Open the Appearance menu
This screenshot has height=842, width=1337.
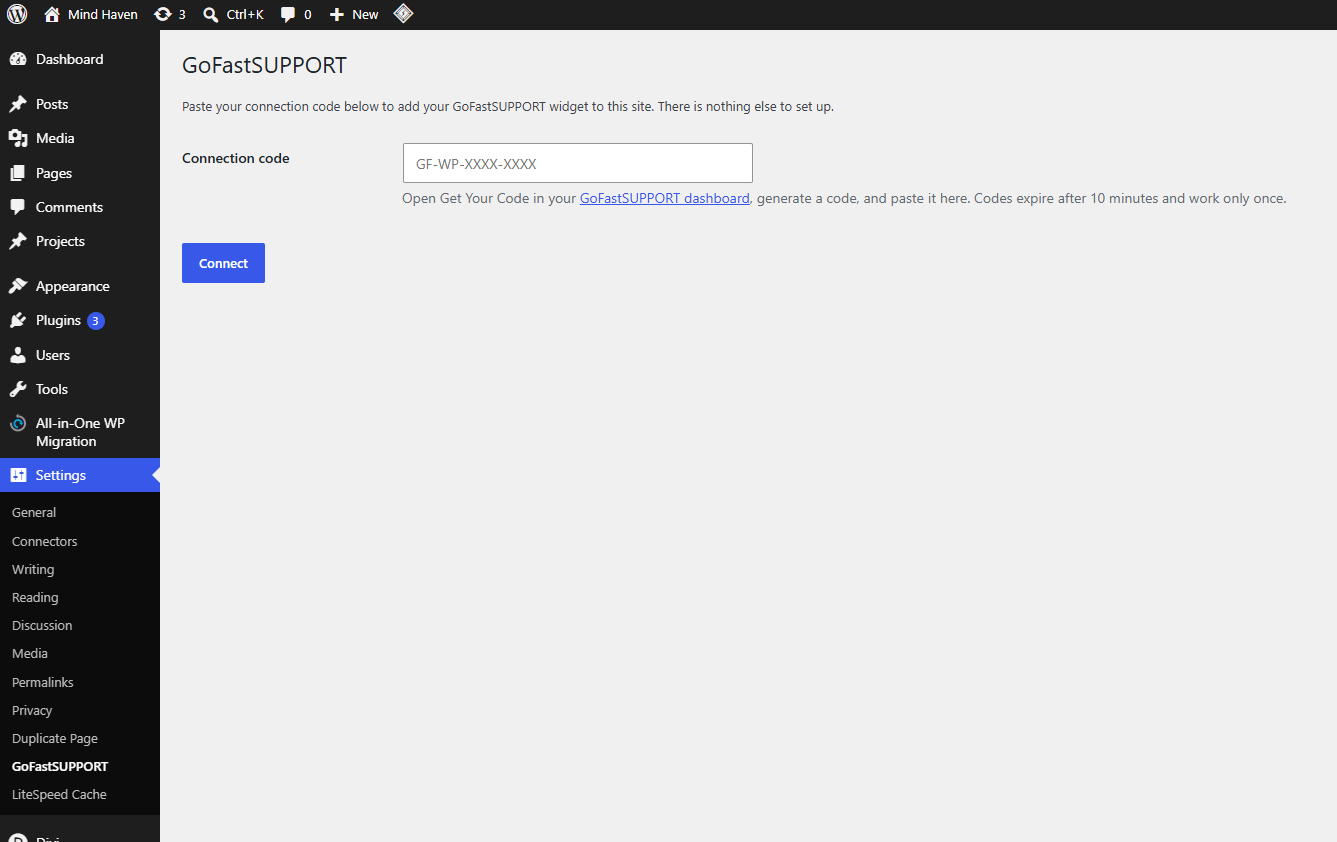(80, 286)
